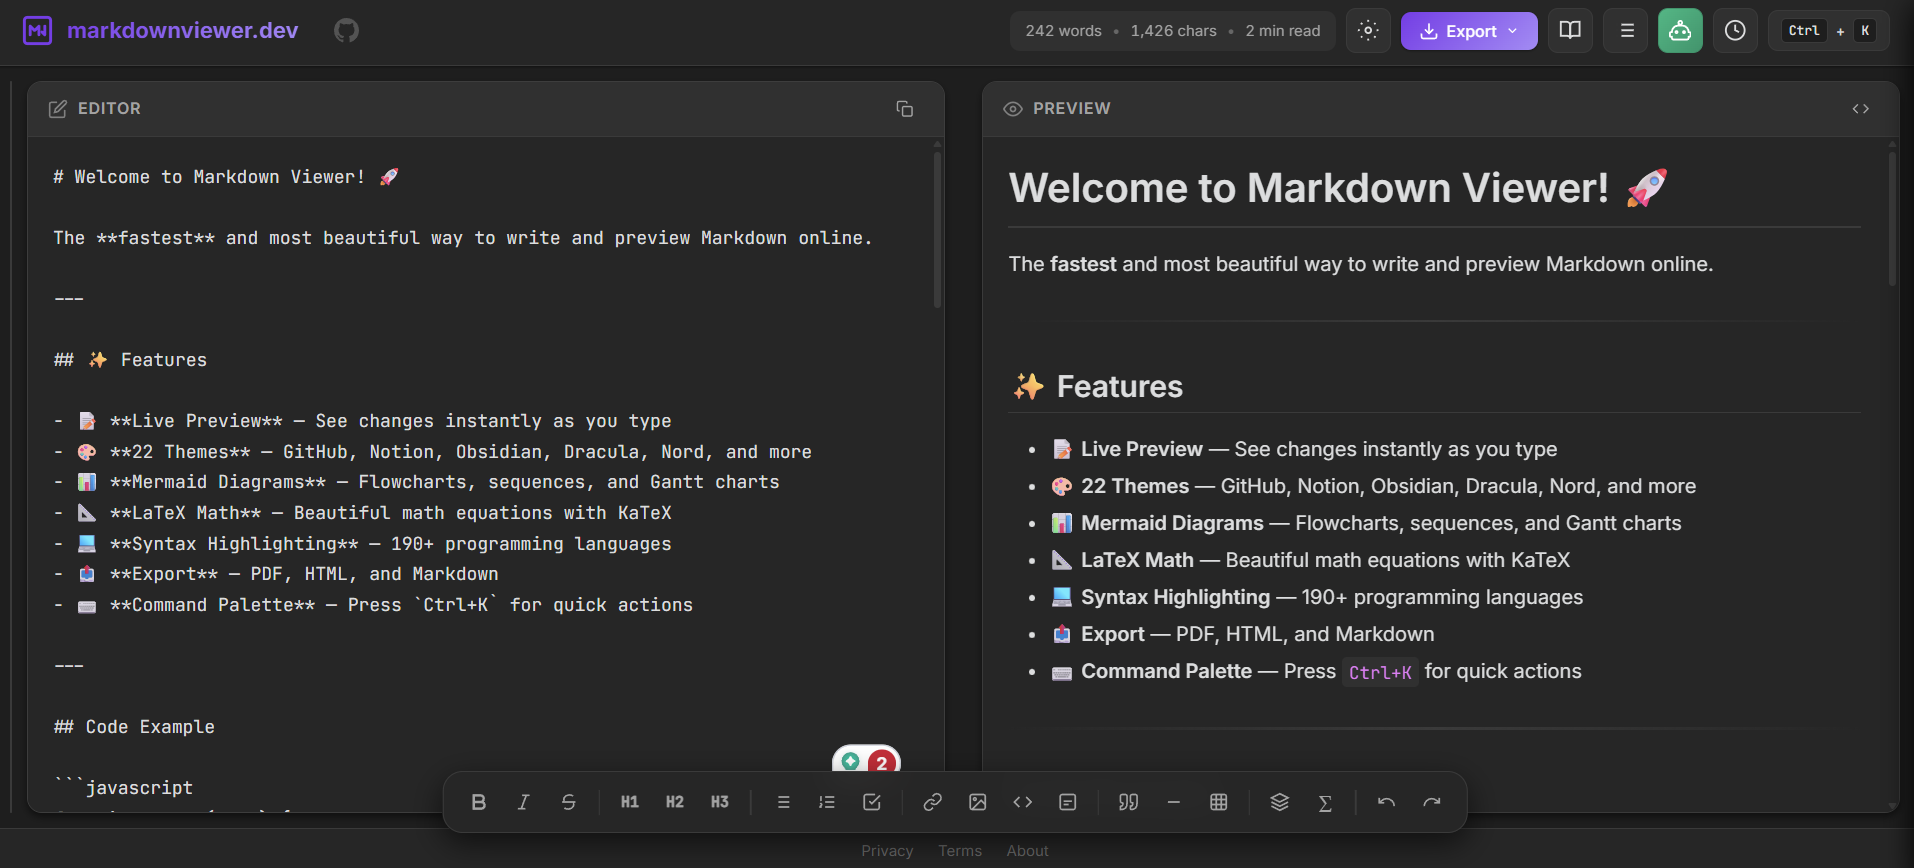Image resolution: width=1914 pixels, height=868 pixels.
Task: Click the '**Command Palette**' line in editor
Action: click(373, 605)
